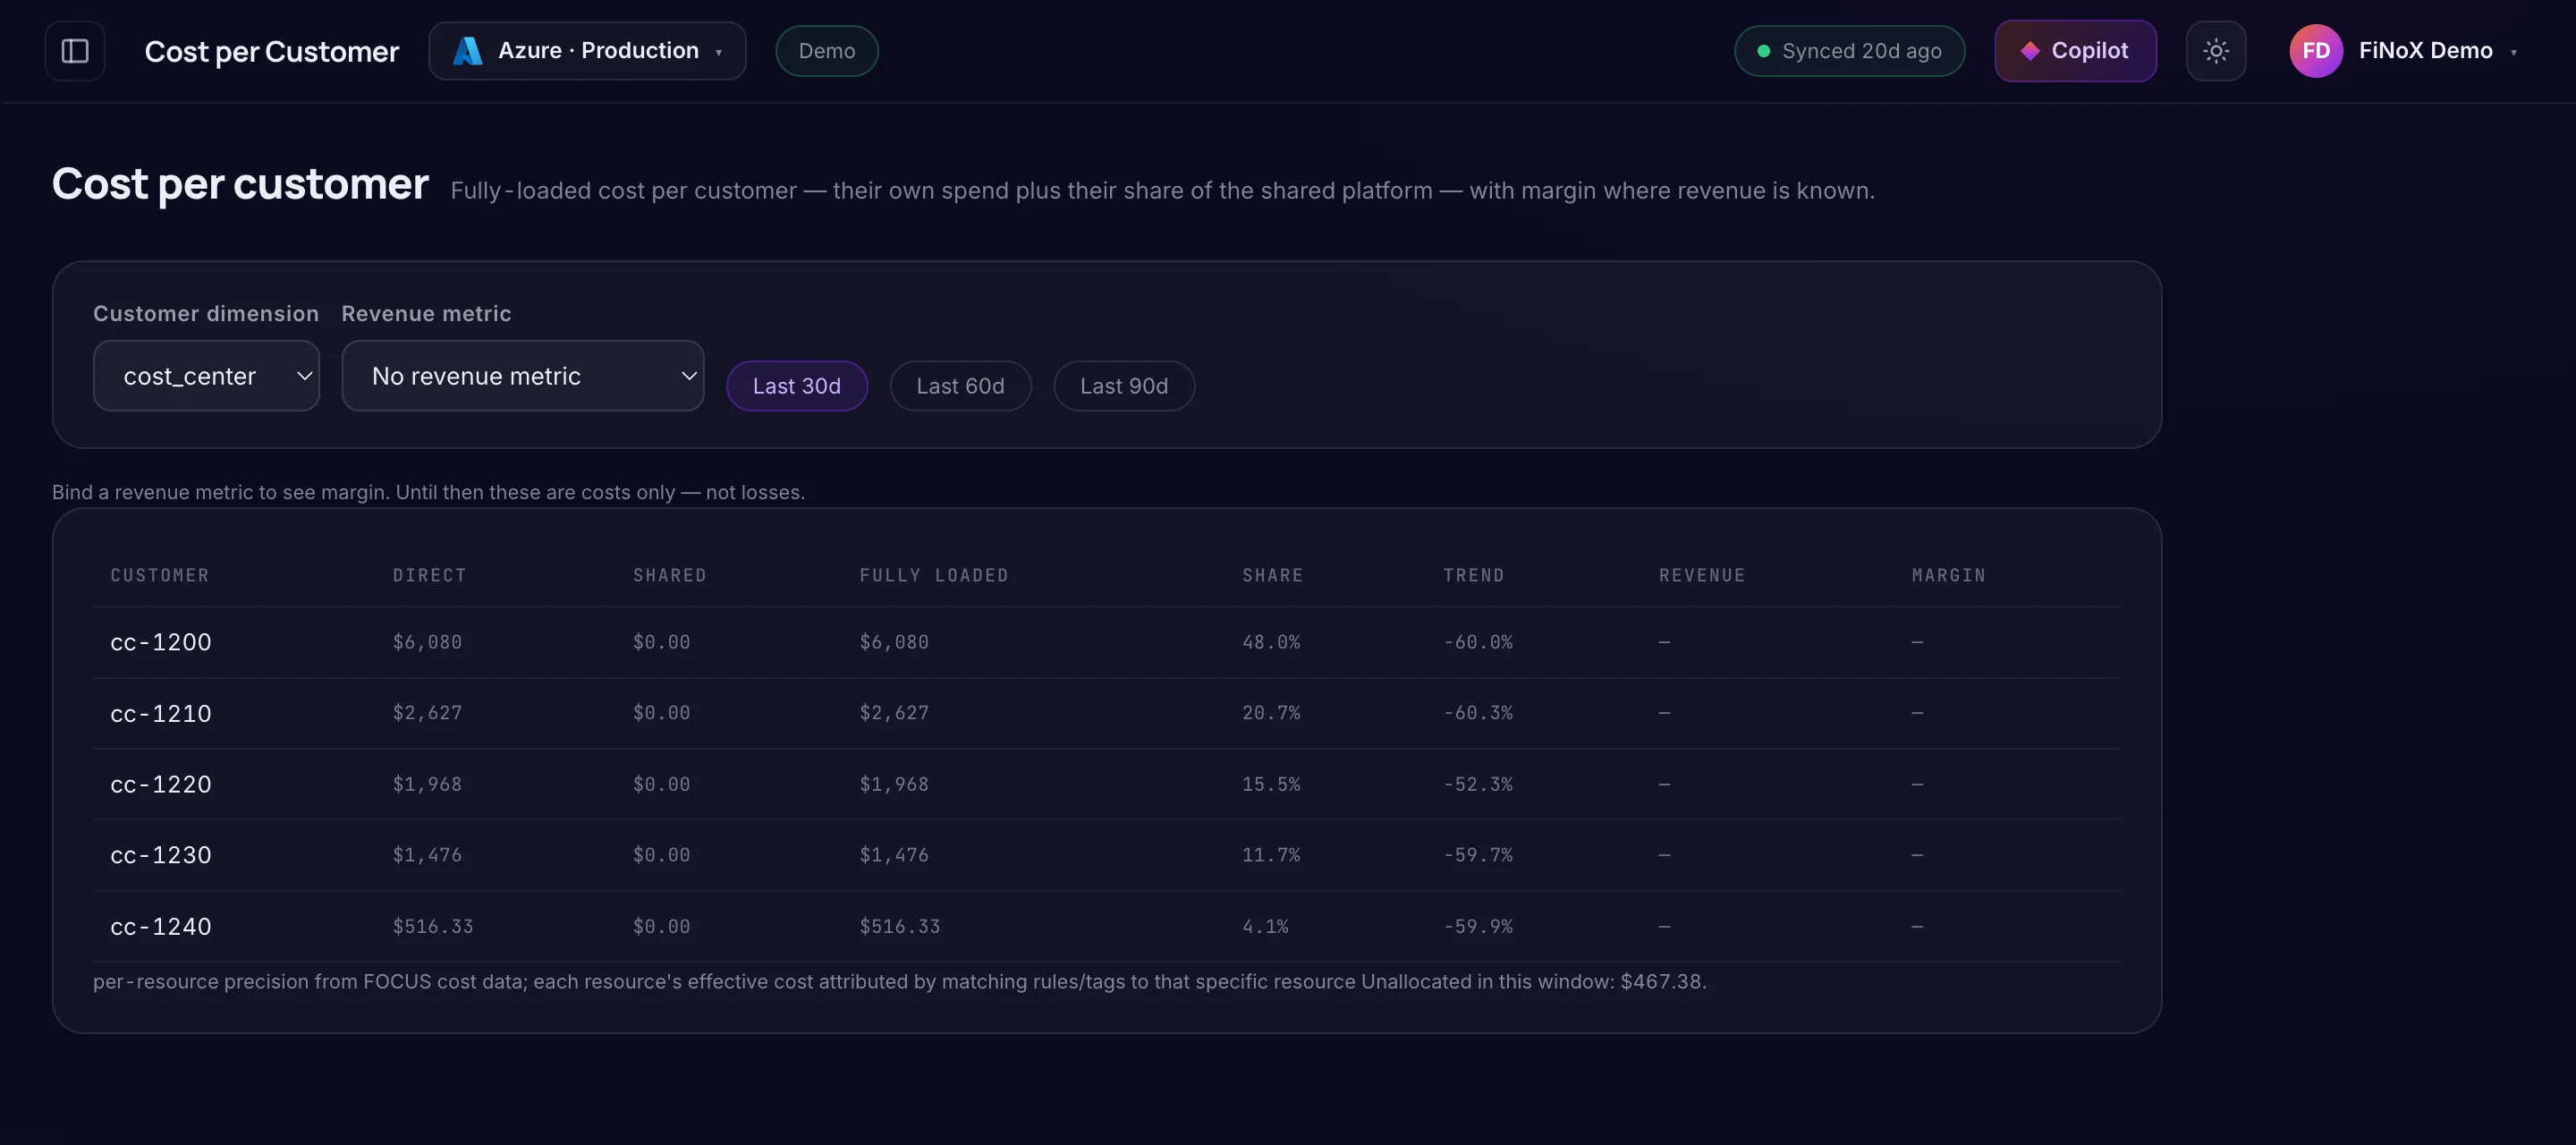
Task: Select customer cc-1200
Action: [x=161, y=642]
